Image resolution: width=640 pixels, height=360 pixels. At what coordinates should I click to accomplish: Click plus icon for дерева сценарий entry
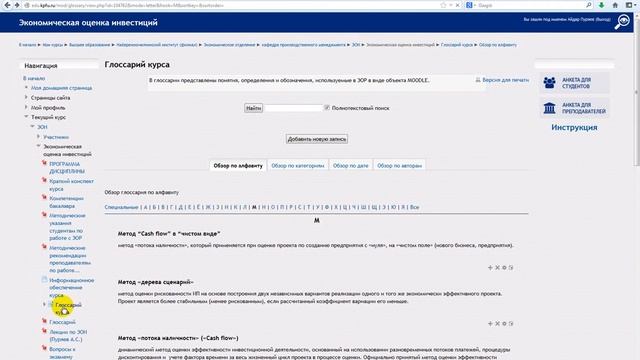[x=490, y=324]
